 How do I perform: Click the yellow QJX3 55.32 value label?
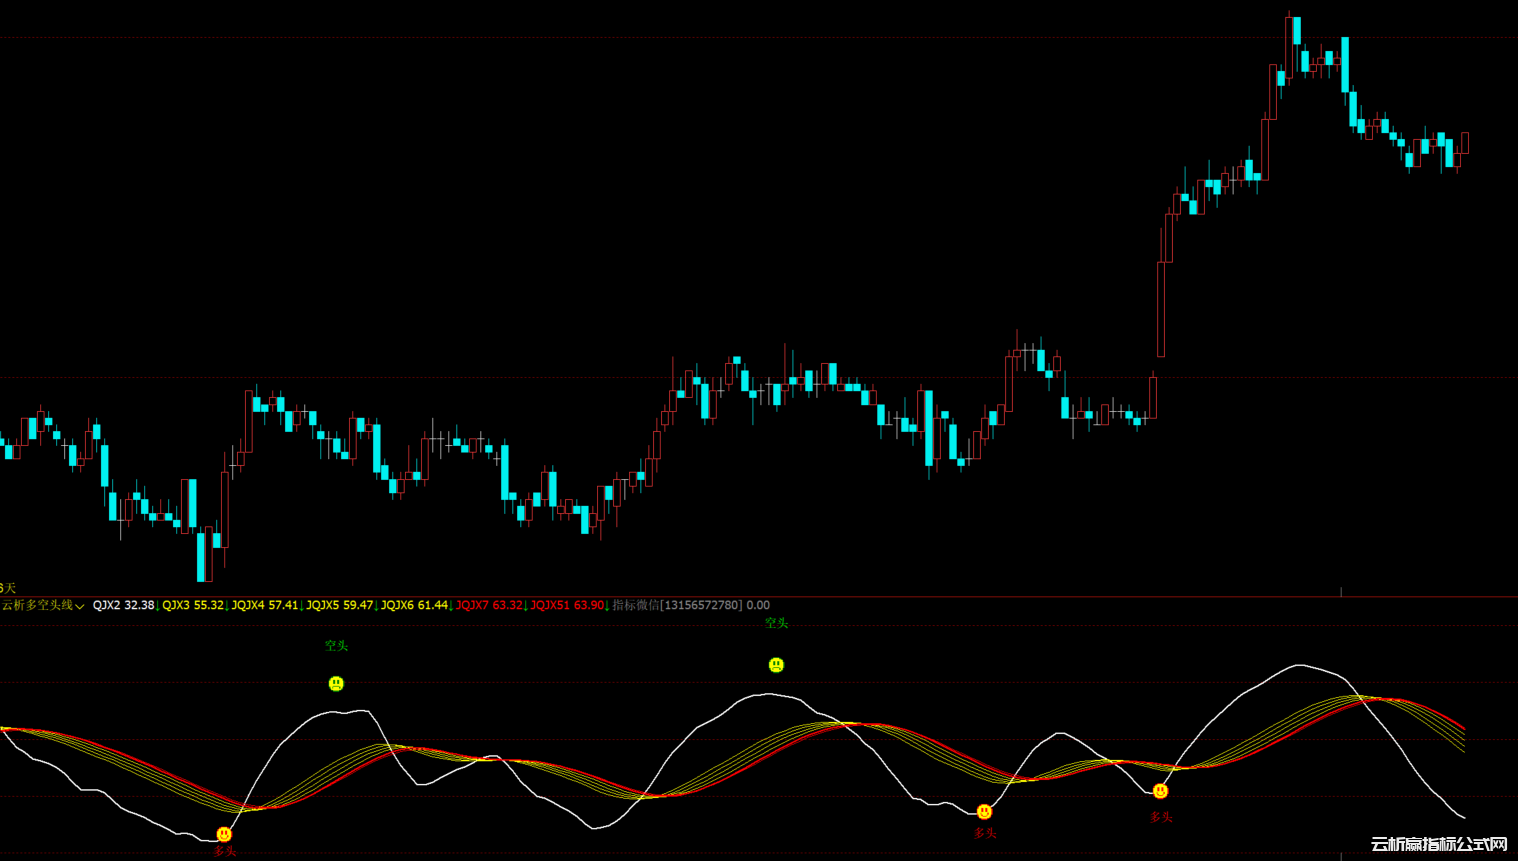coord(193,605)
